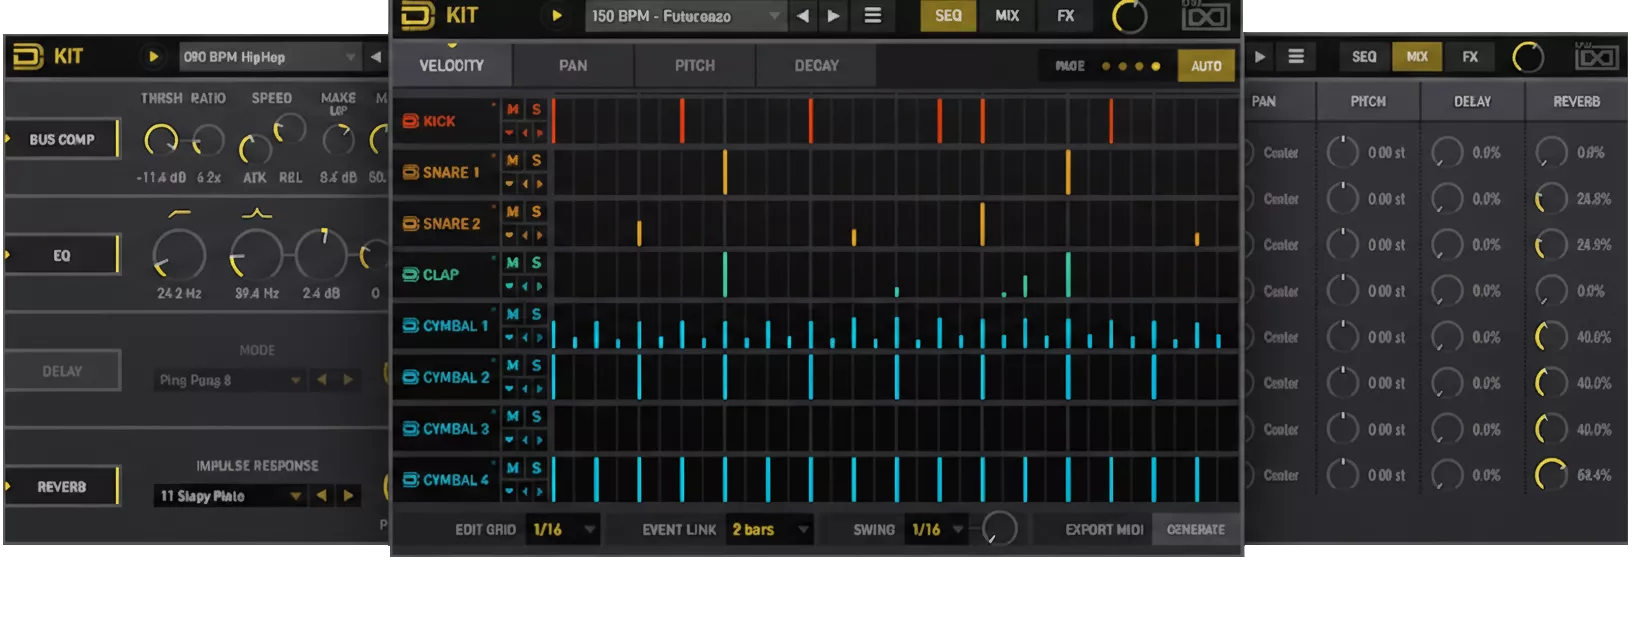The width and height of the screenshot is (1632, 640).
Task: Go to next preset with right arrow
Action: pos(833,16)
